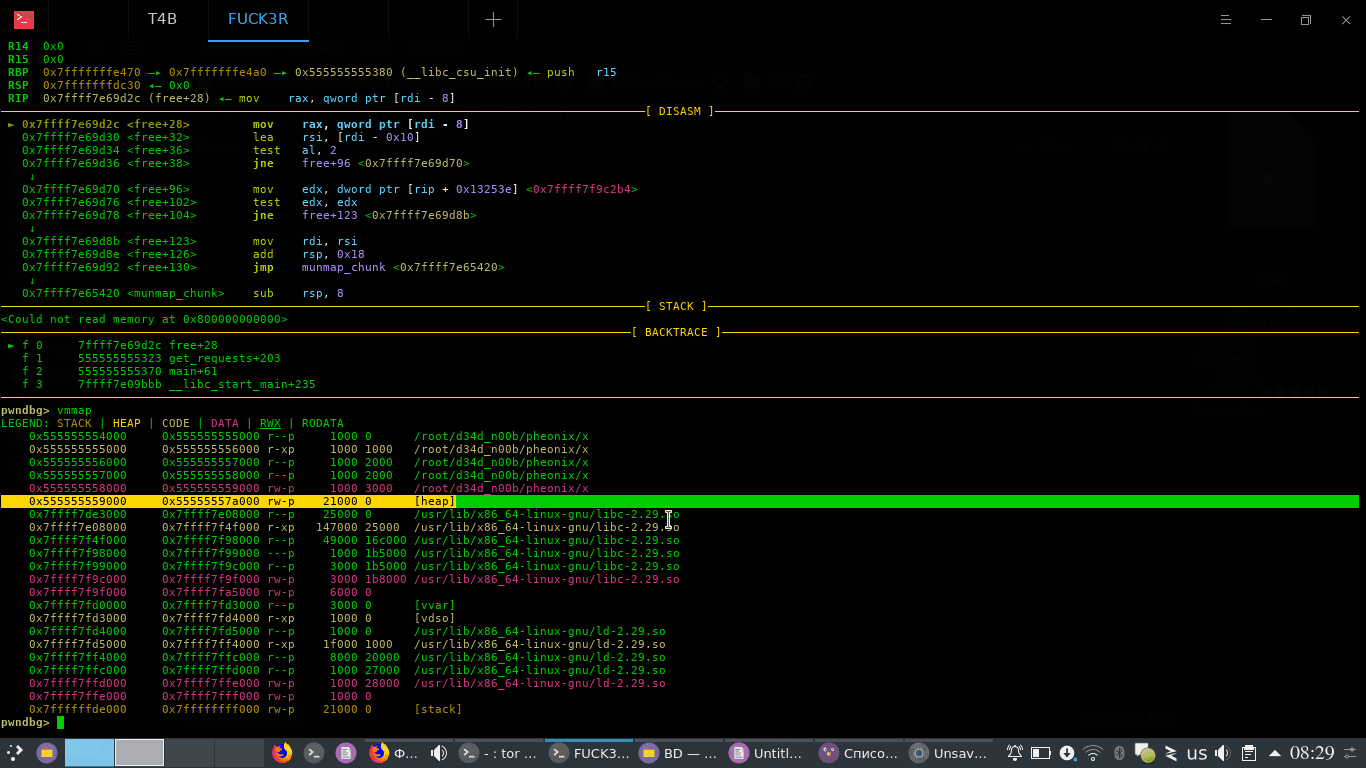The height and width of the screenshot is (768, 1366).
Task: Open the volume control tray icon
Action: point(1223,753)
